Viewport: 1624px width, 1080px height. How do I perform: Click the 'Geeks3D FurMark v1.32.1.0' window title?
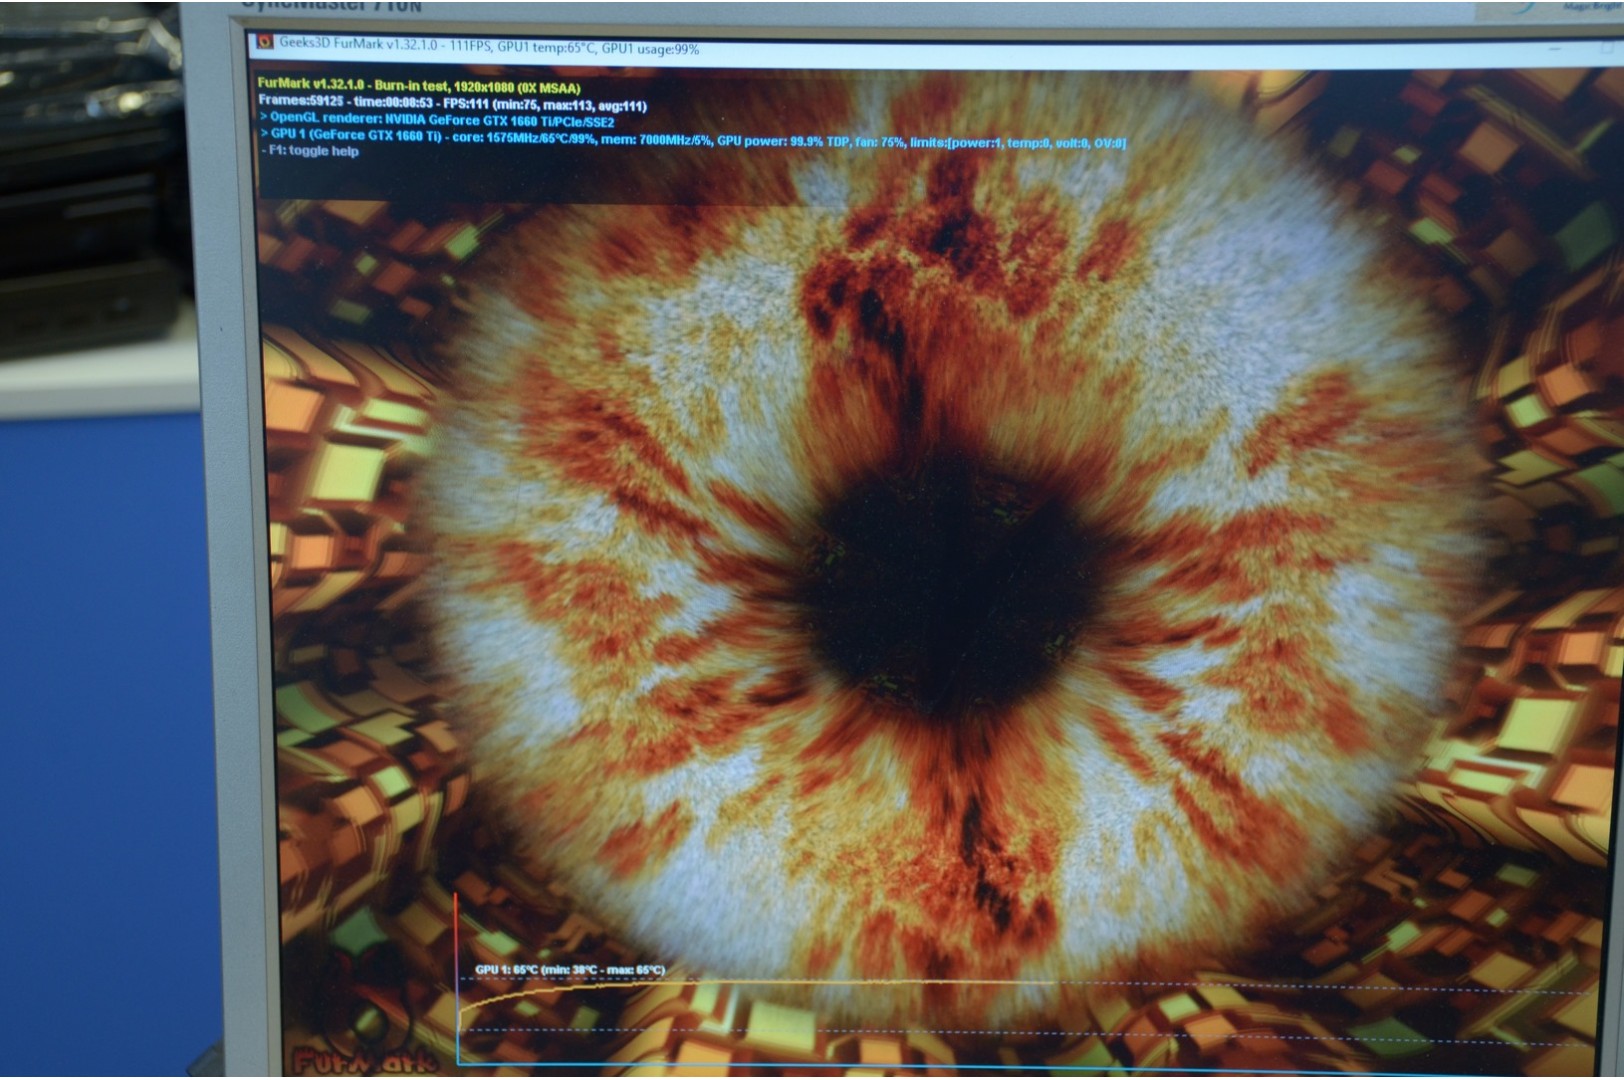coord(488,46)
